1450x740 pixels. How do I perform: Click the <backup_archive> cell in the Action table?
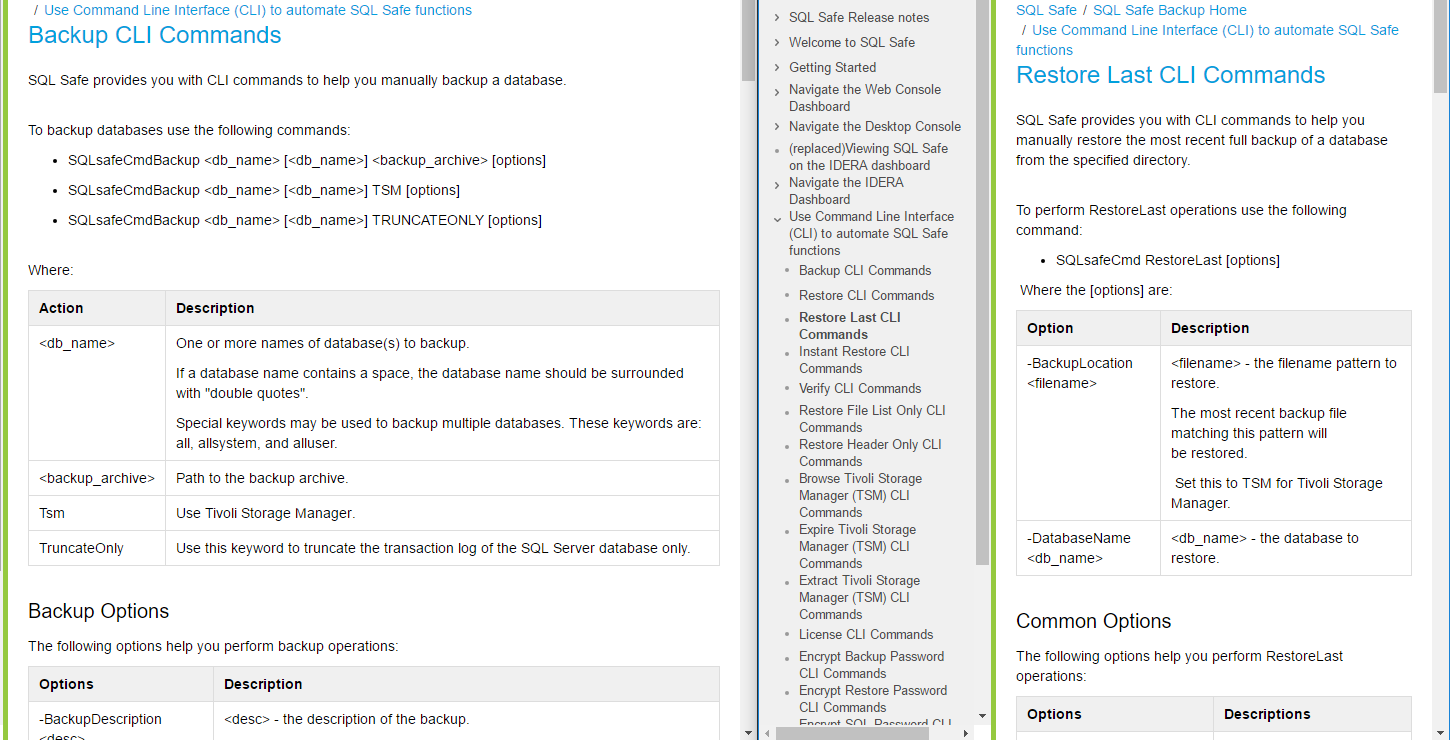click(97, 478)
